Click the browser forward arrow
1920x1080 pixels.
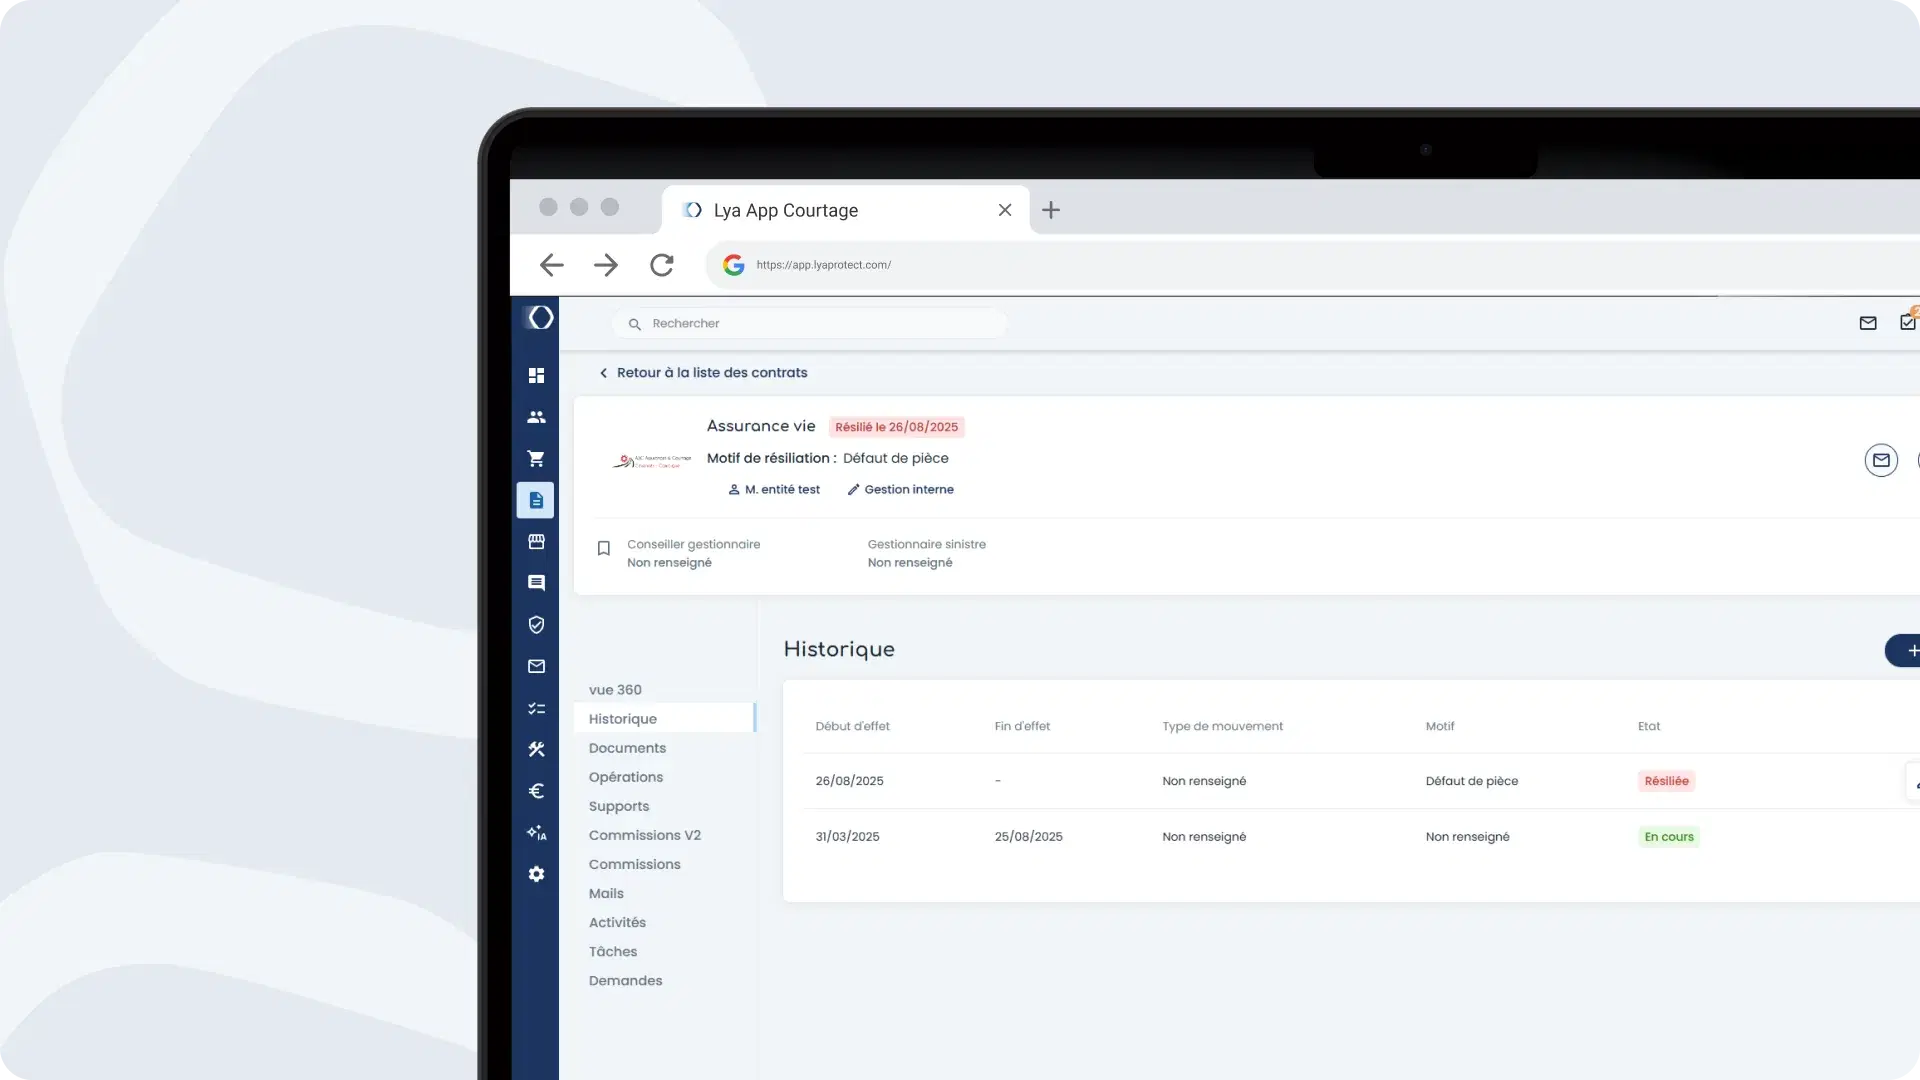606,265
